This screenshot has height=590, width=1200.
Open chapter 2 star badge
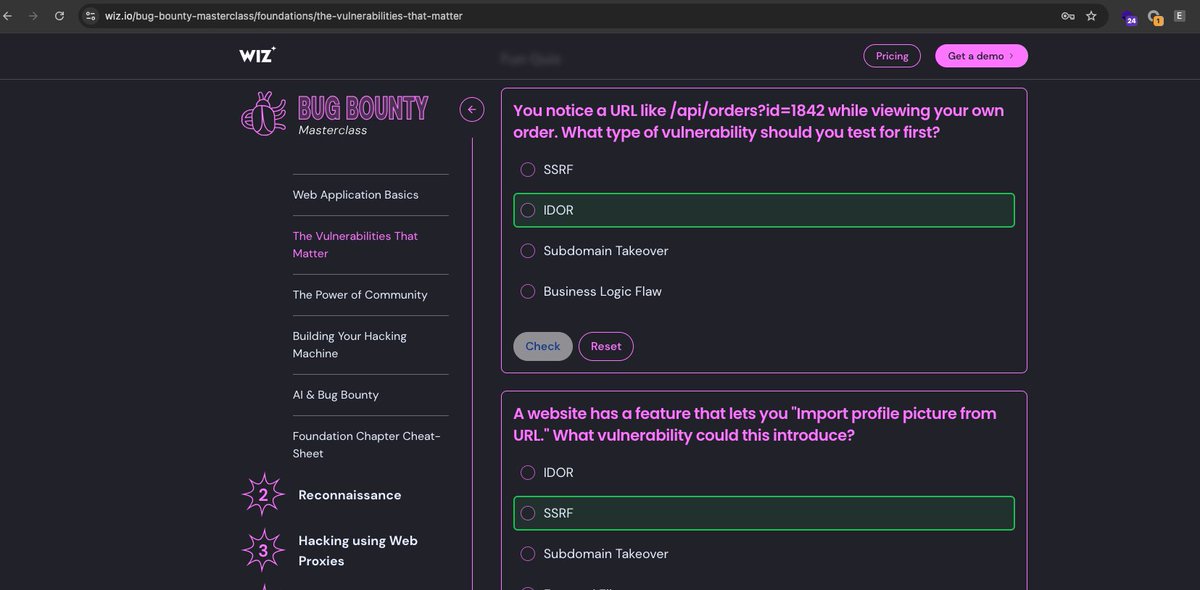(263, 495)
